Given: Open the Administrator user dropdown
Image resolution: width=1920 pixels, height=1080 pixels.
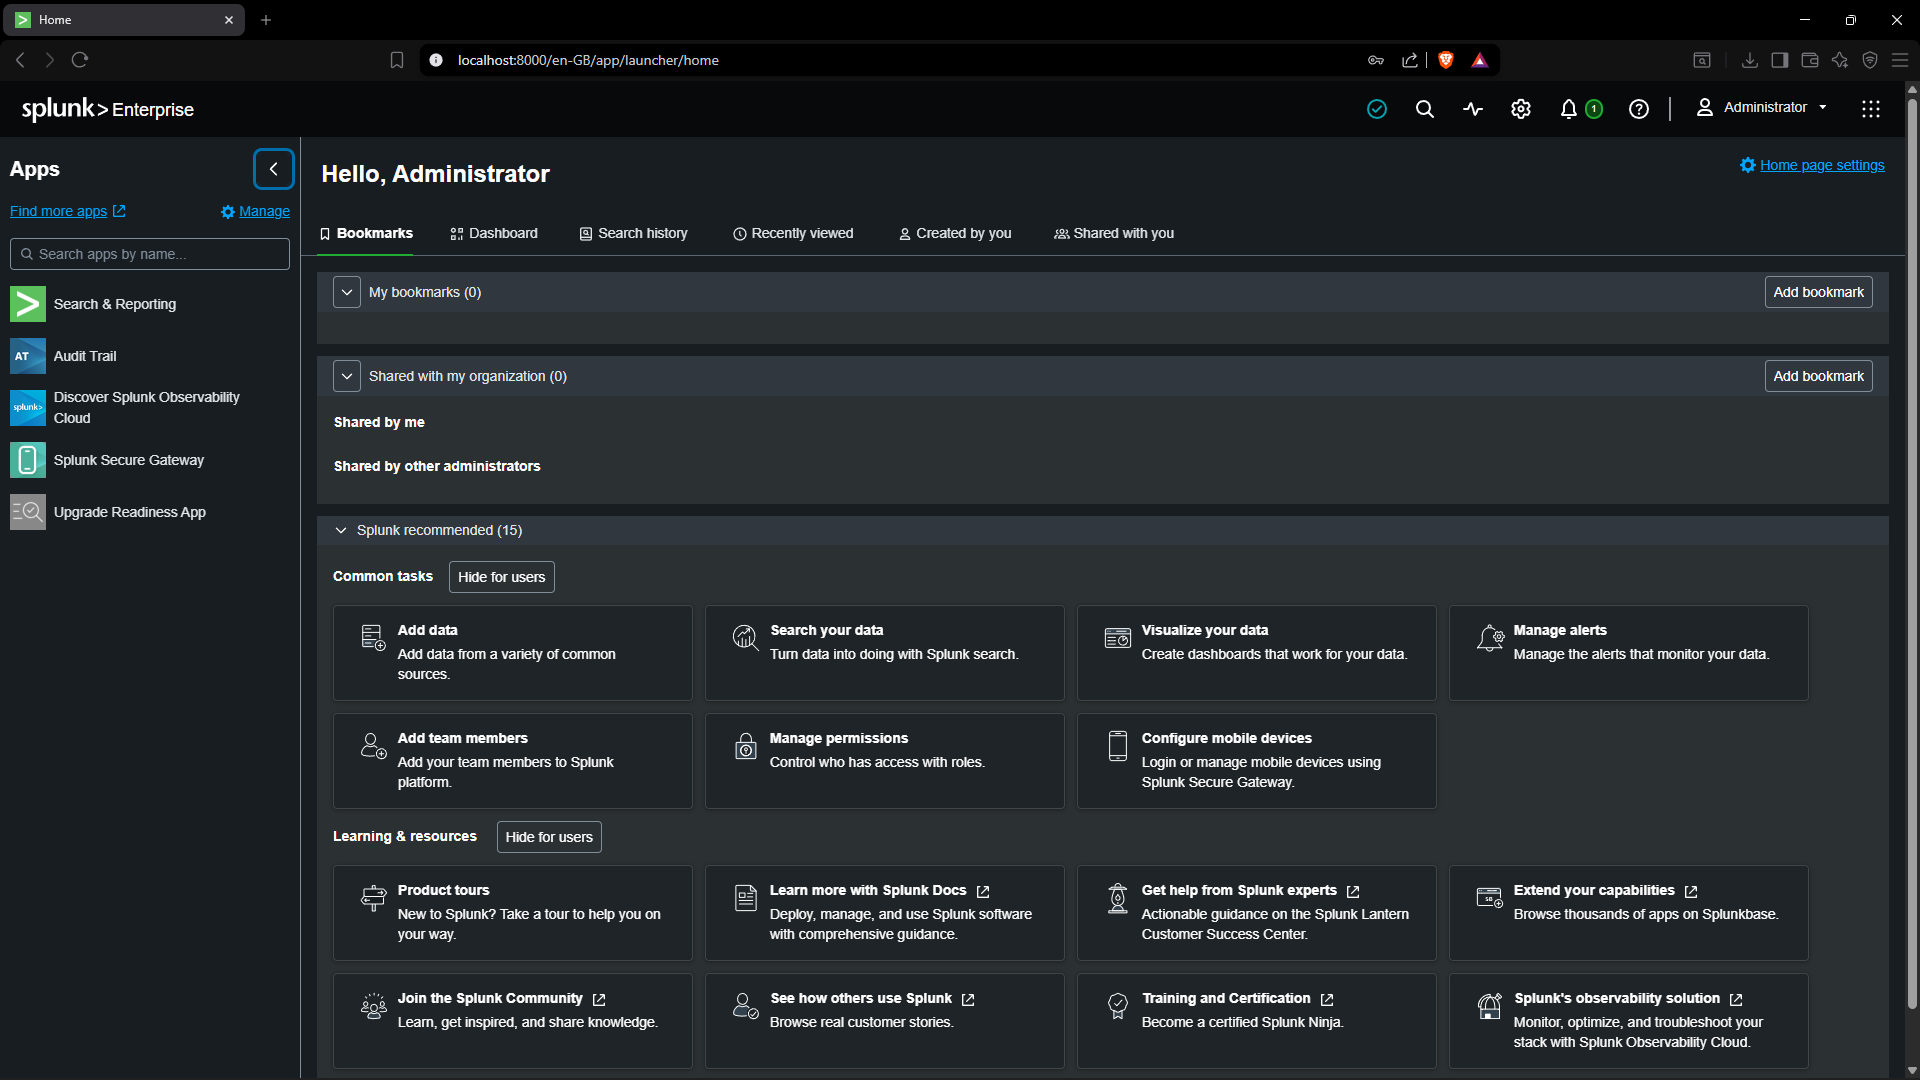Looking at the screenshot, I should tap(1763, 108).
